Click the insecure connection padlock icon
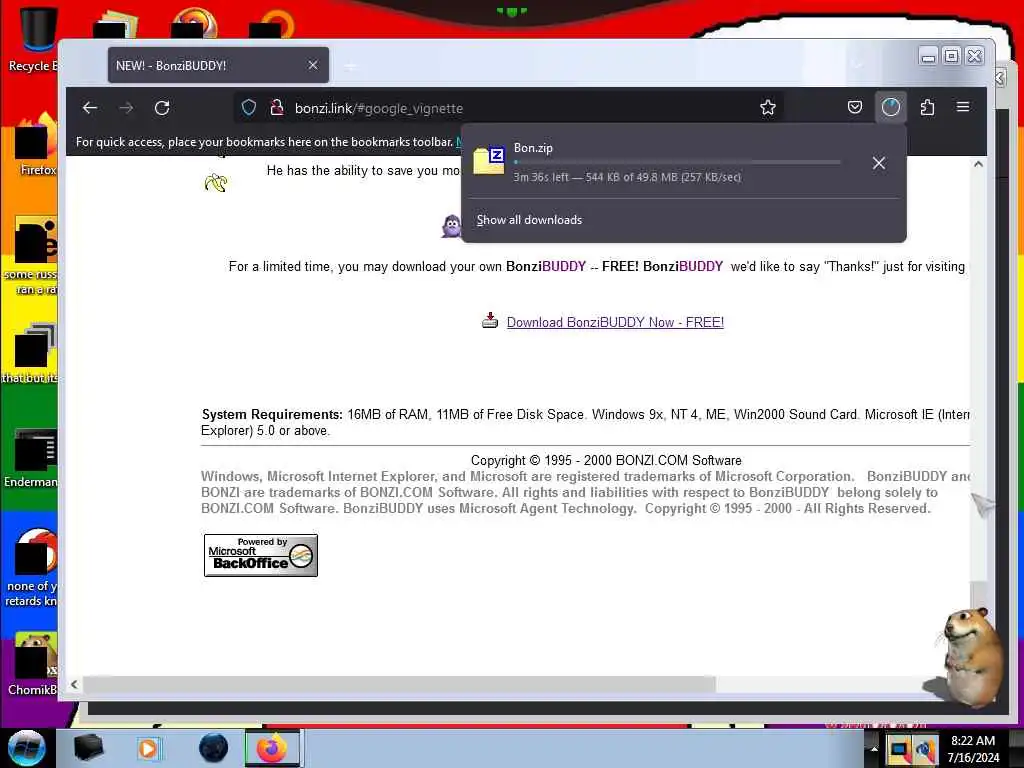This screenshot has height=768, width=1024. pyautogui.click(x=277, y=108)
